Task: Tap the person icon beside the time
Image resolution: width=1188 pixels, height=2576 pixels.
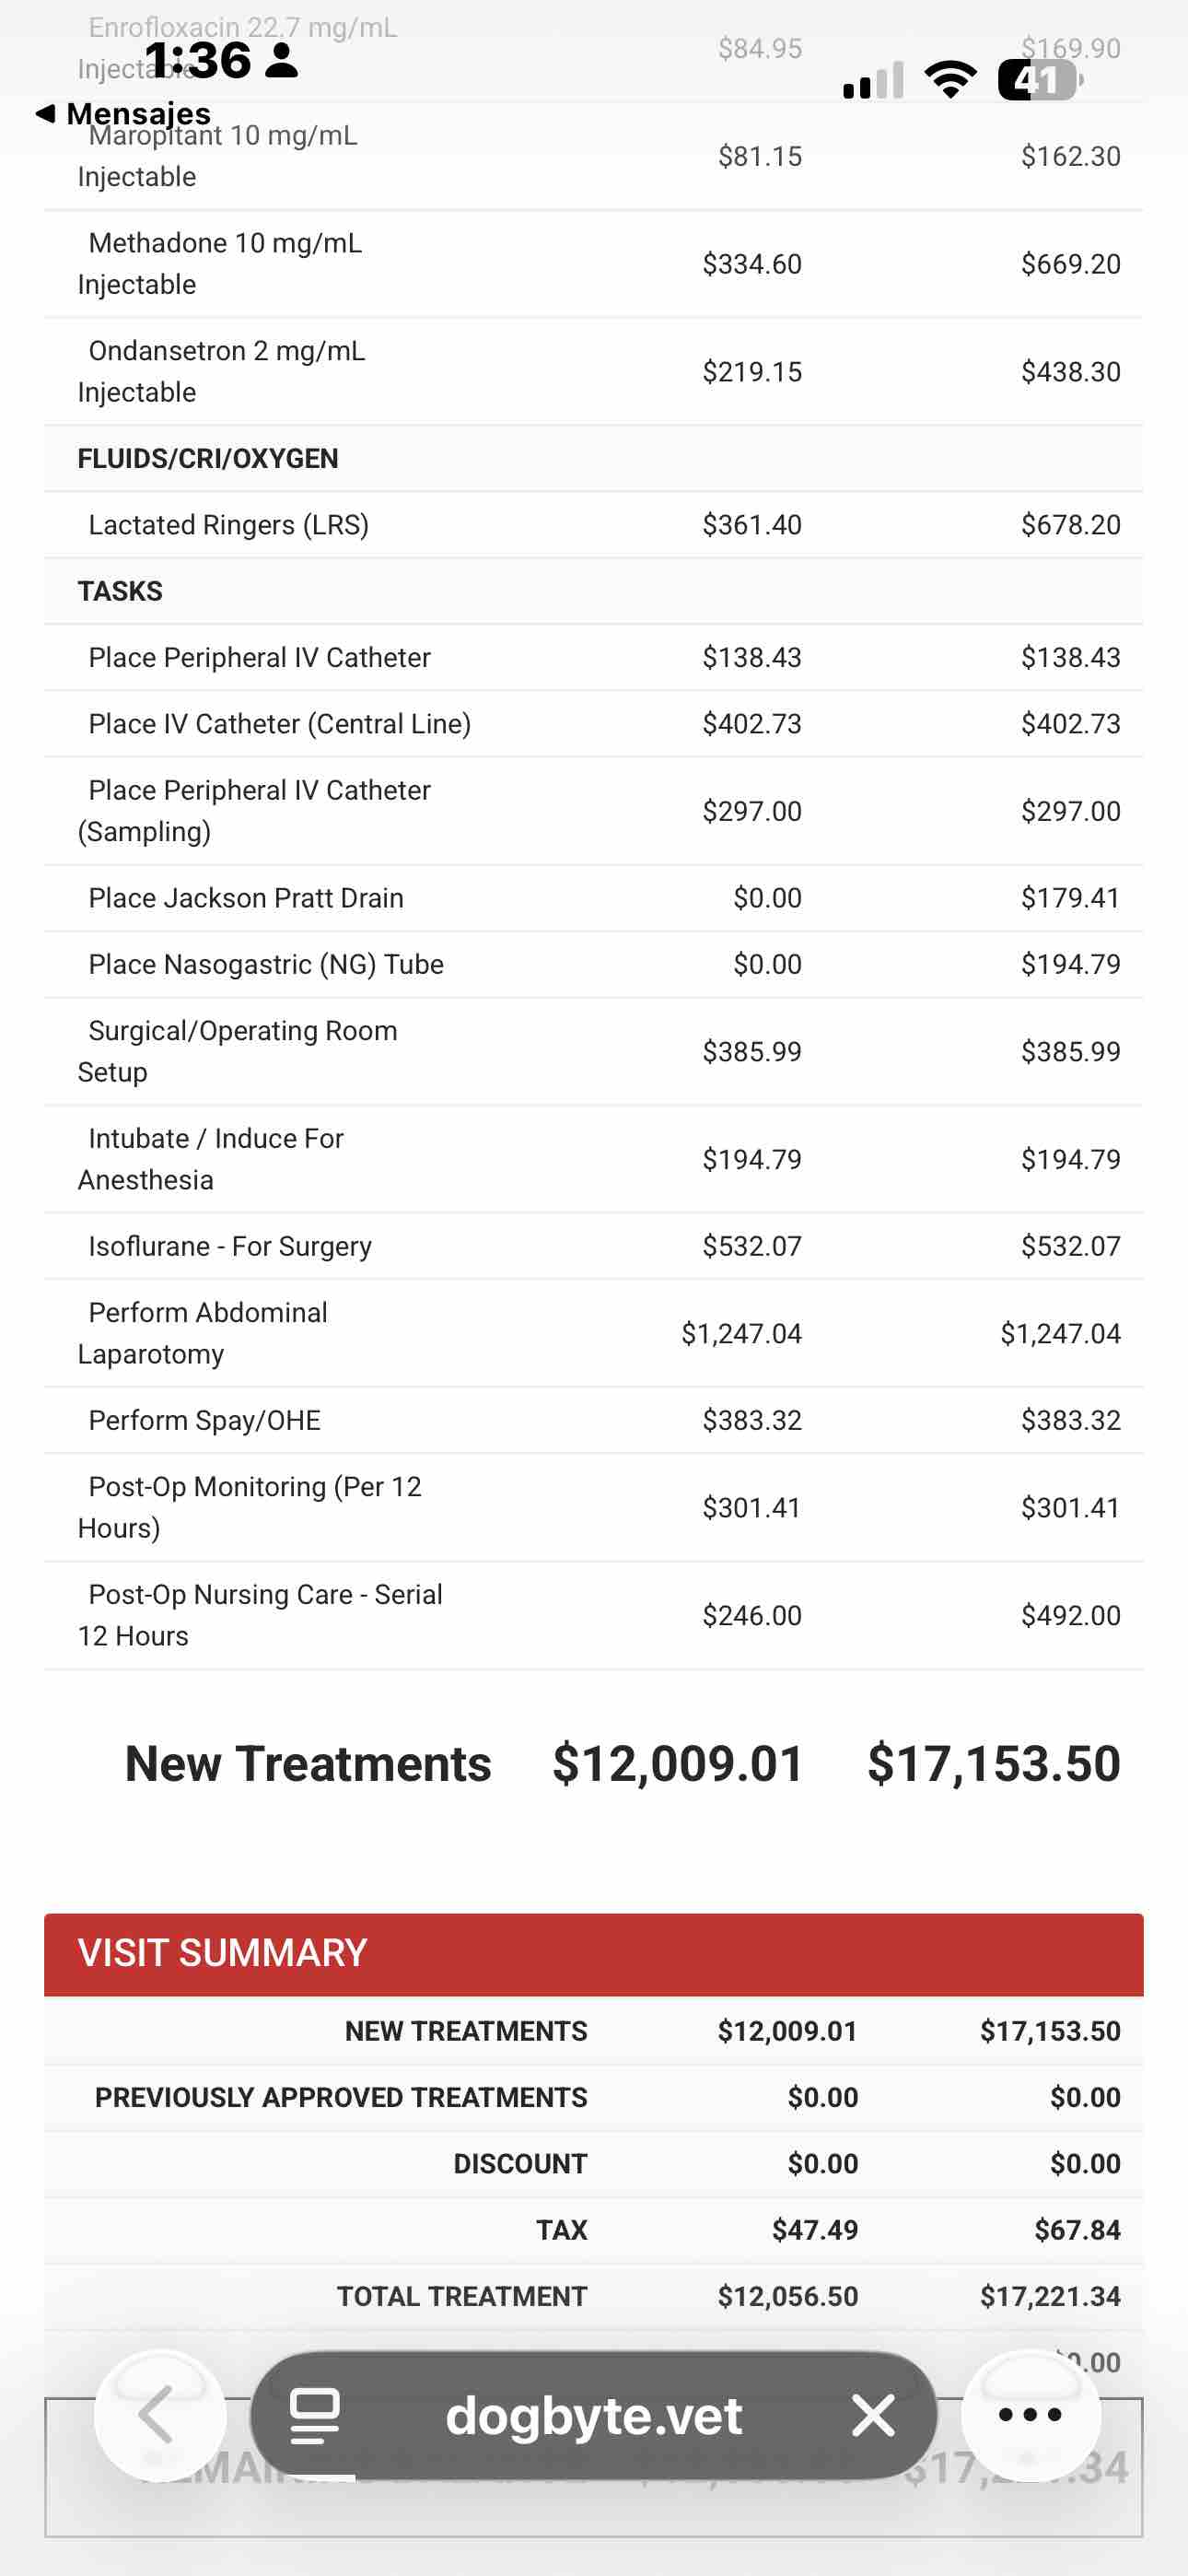Action: pyautogui.click(x=282, y=60)
